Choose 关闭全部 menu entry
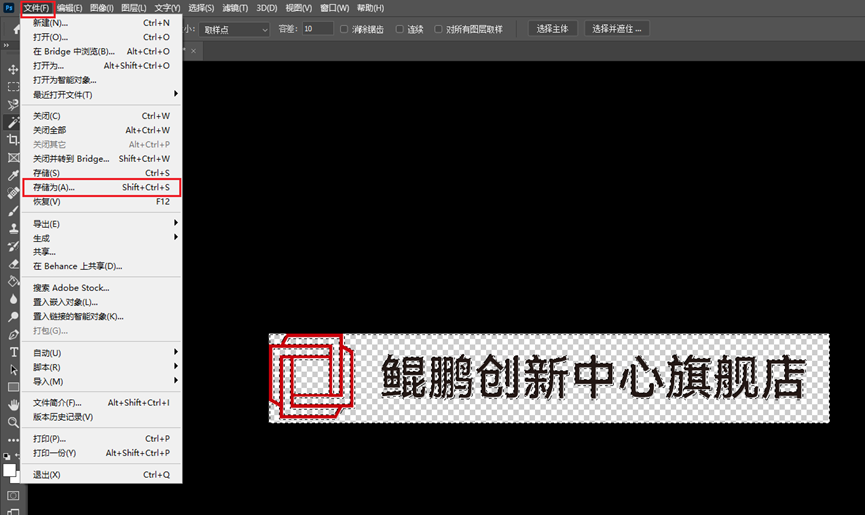The width and height of the screenshot is (865, 515). (x=101, y=130)
